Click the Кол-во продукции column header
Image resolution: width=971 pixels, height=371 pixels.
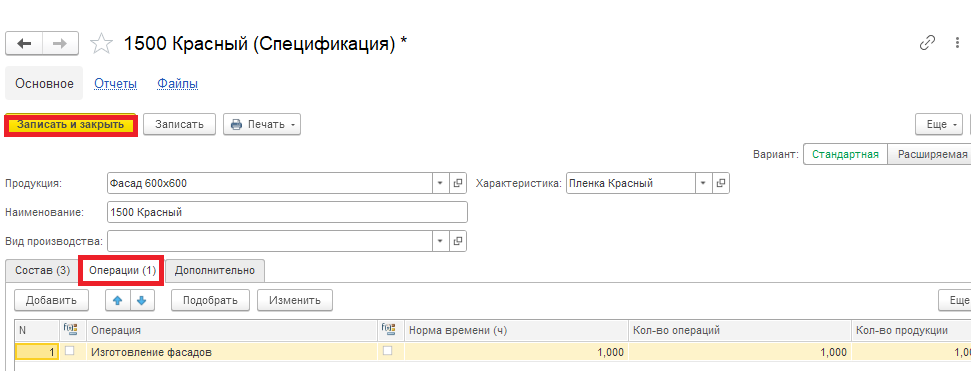click(x=911, y=331)
